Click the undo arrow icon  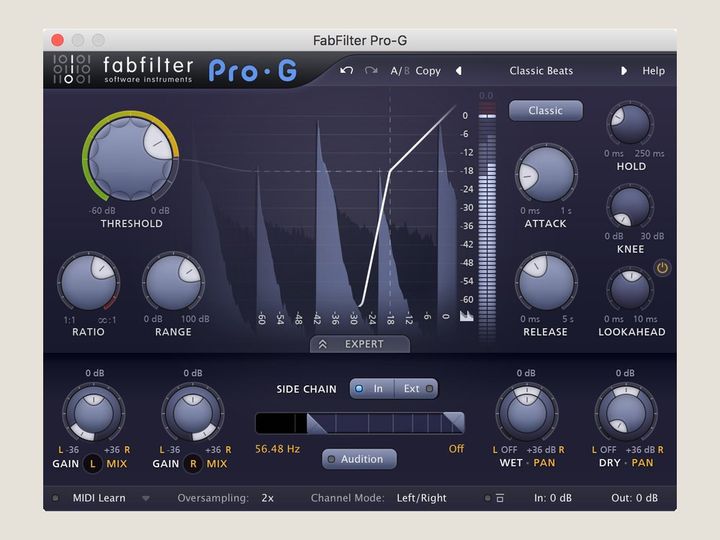[346, 70]
